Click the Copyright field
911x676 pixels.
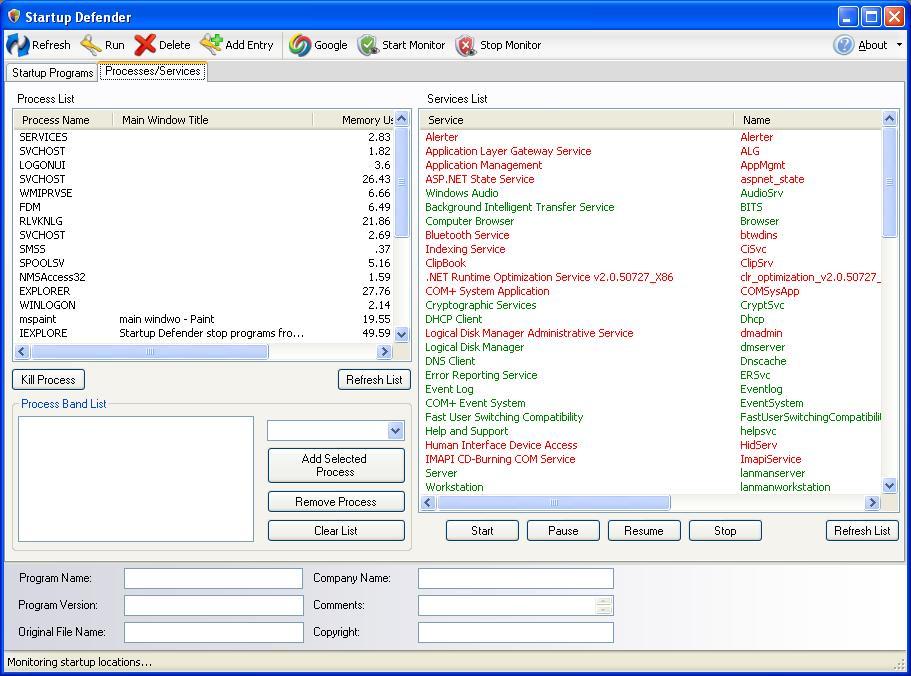516,632
